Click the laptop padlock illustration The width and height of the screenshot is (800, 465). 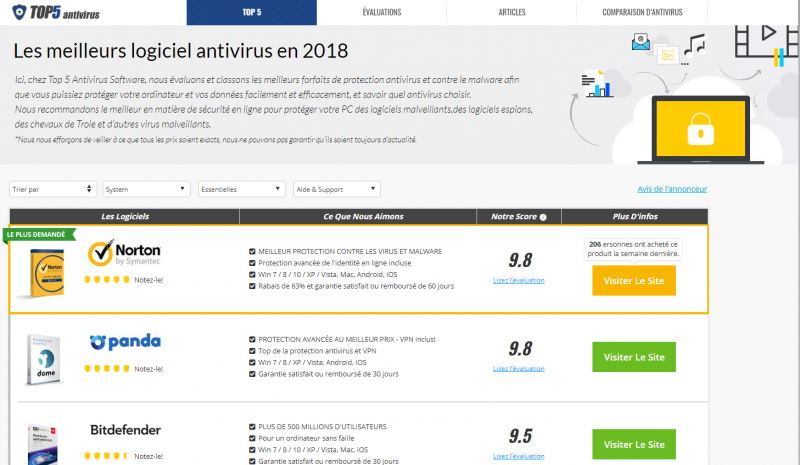pyautogui.click(x=701, y=129)
